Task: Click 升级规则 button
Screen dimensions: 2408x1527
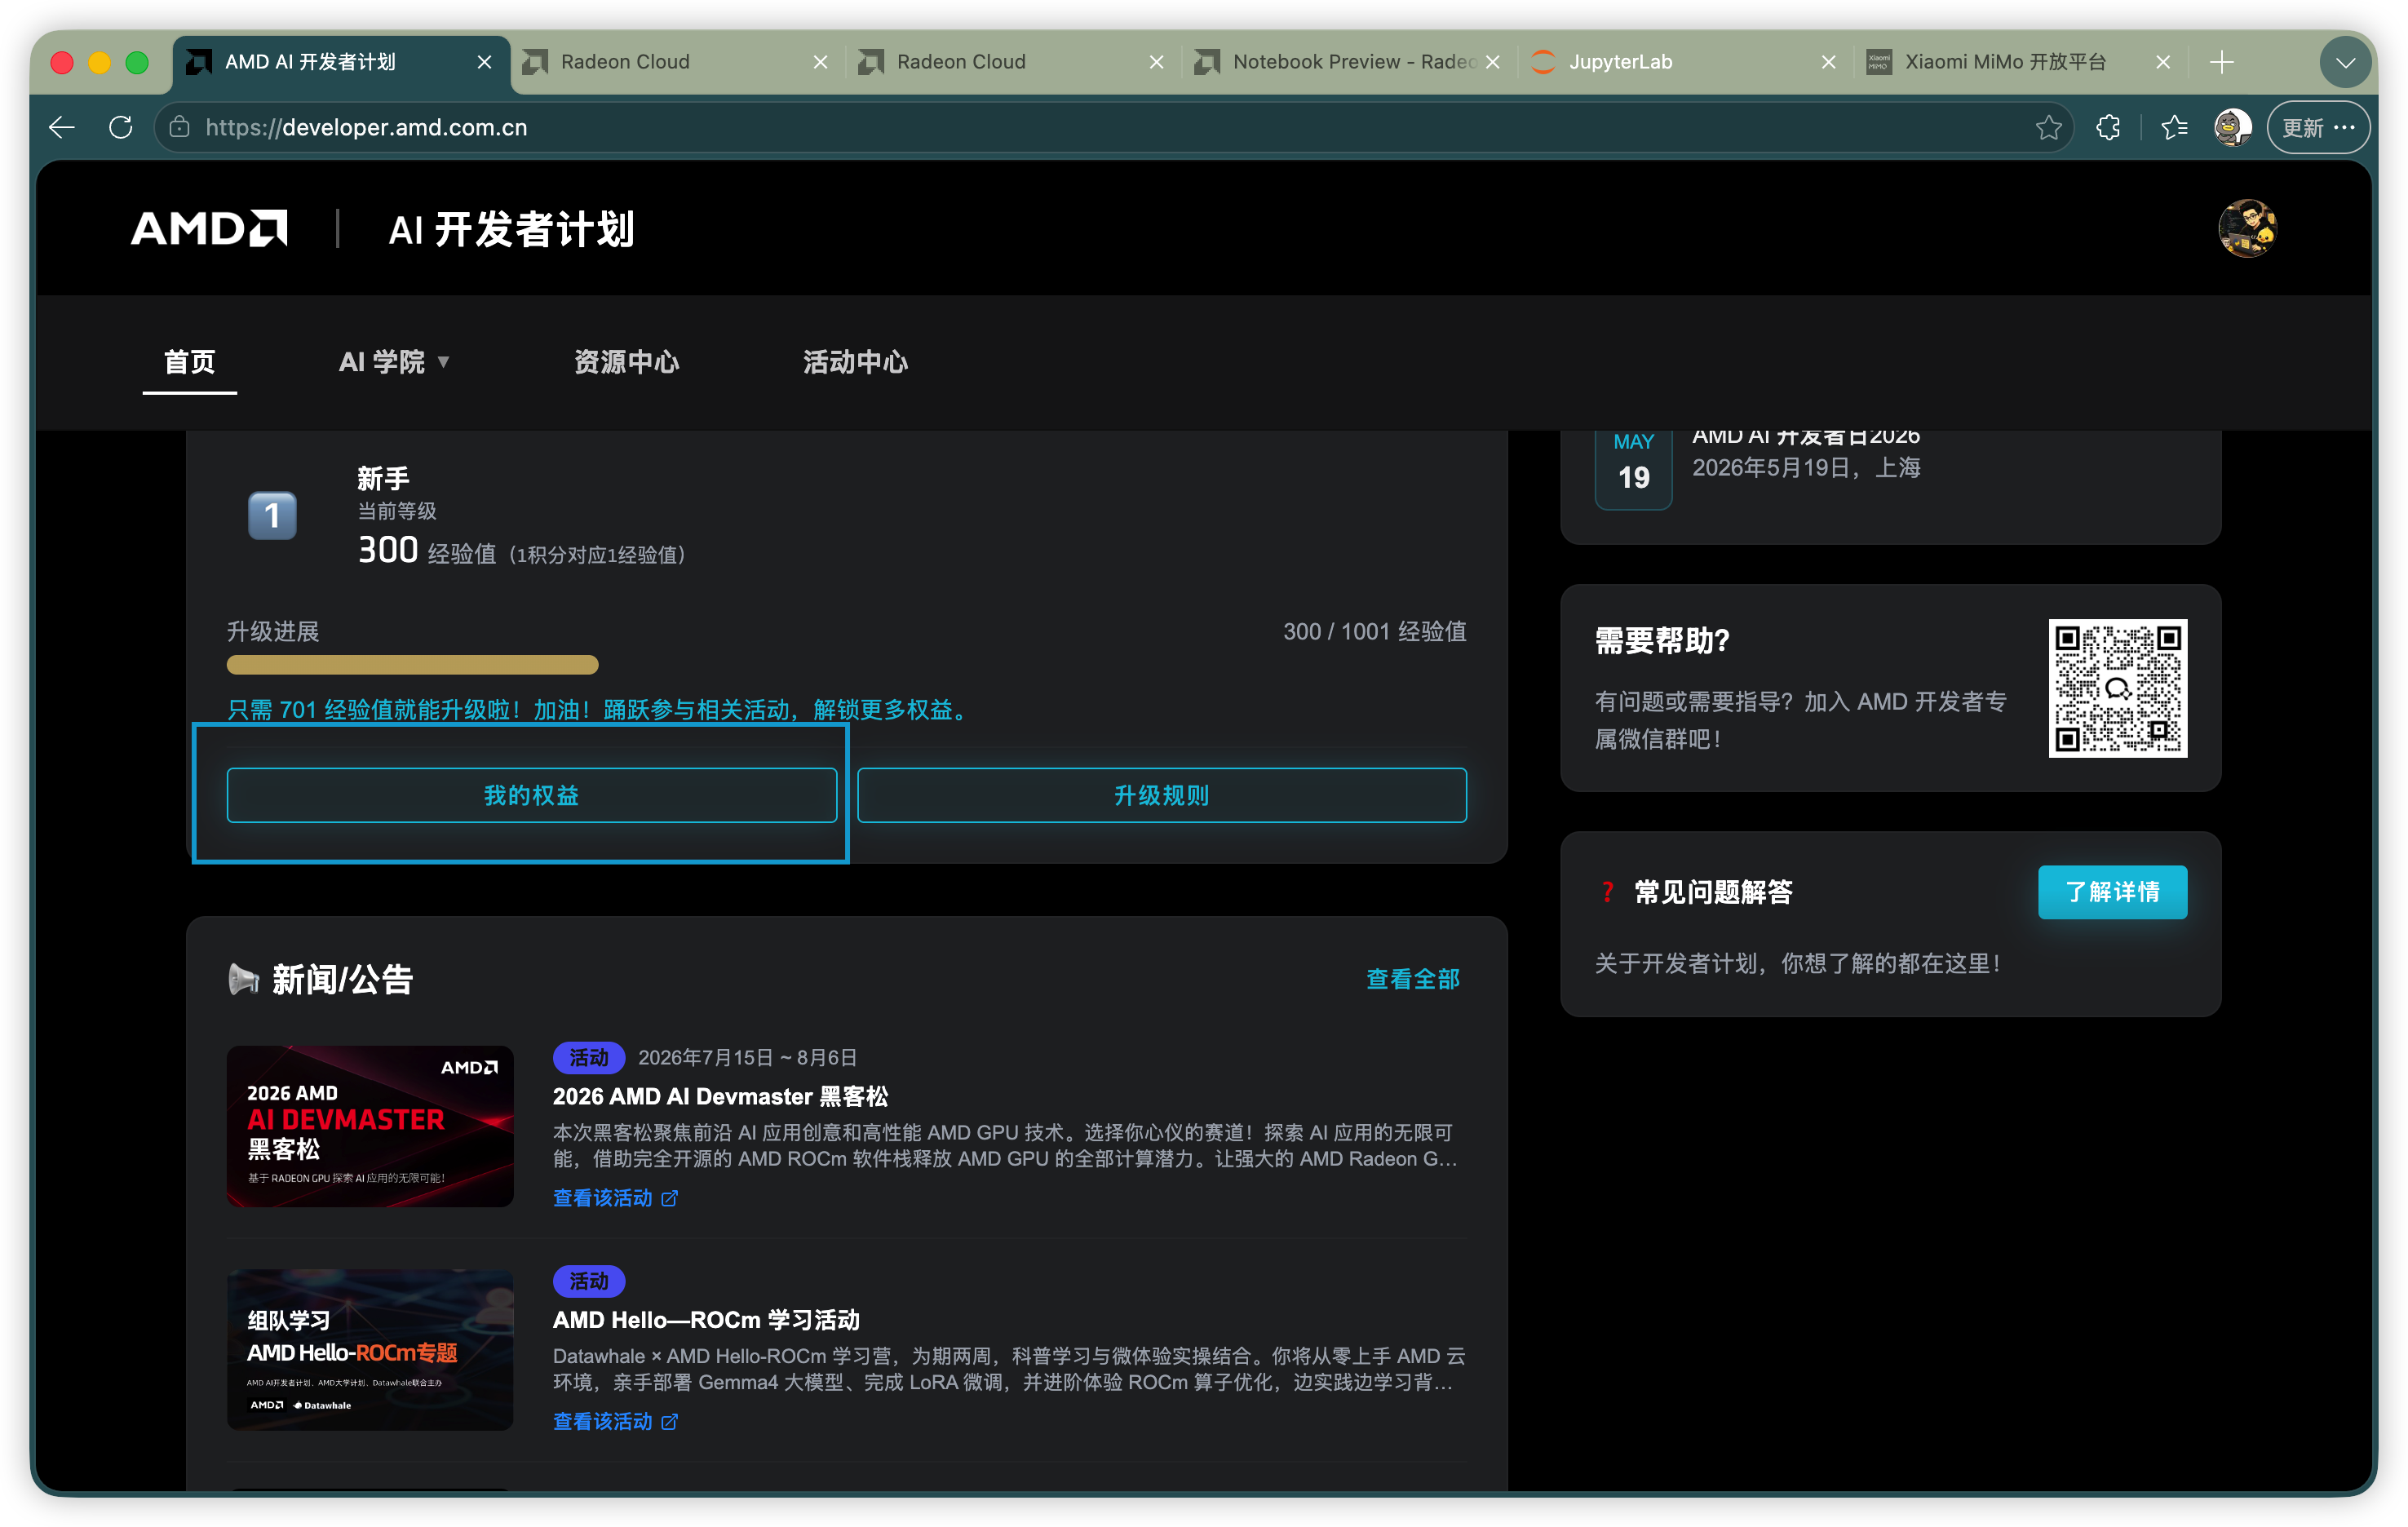Action: tap(1162, 795)
